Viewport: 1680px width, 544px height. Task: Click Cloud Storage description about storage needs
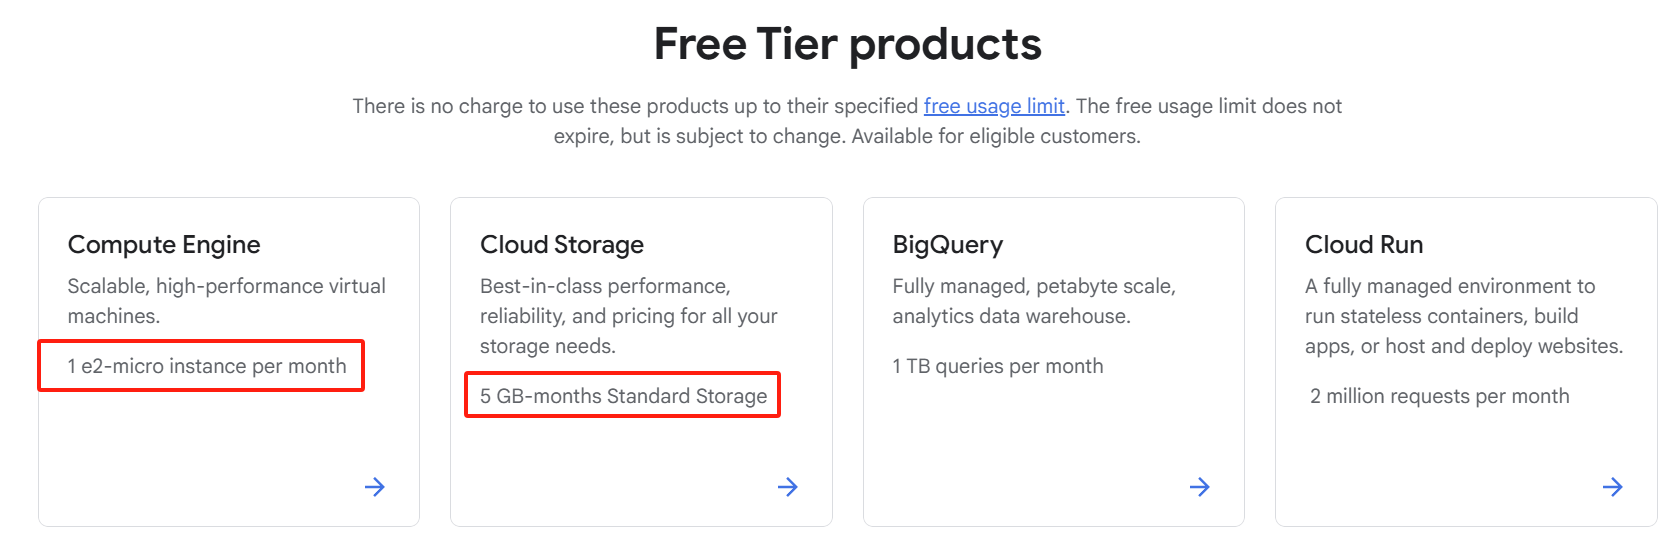click(628, 316)
